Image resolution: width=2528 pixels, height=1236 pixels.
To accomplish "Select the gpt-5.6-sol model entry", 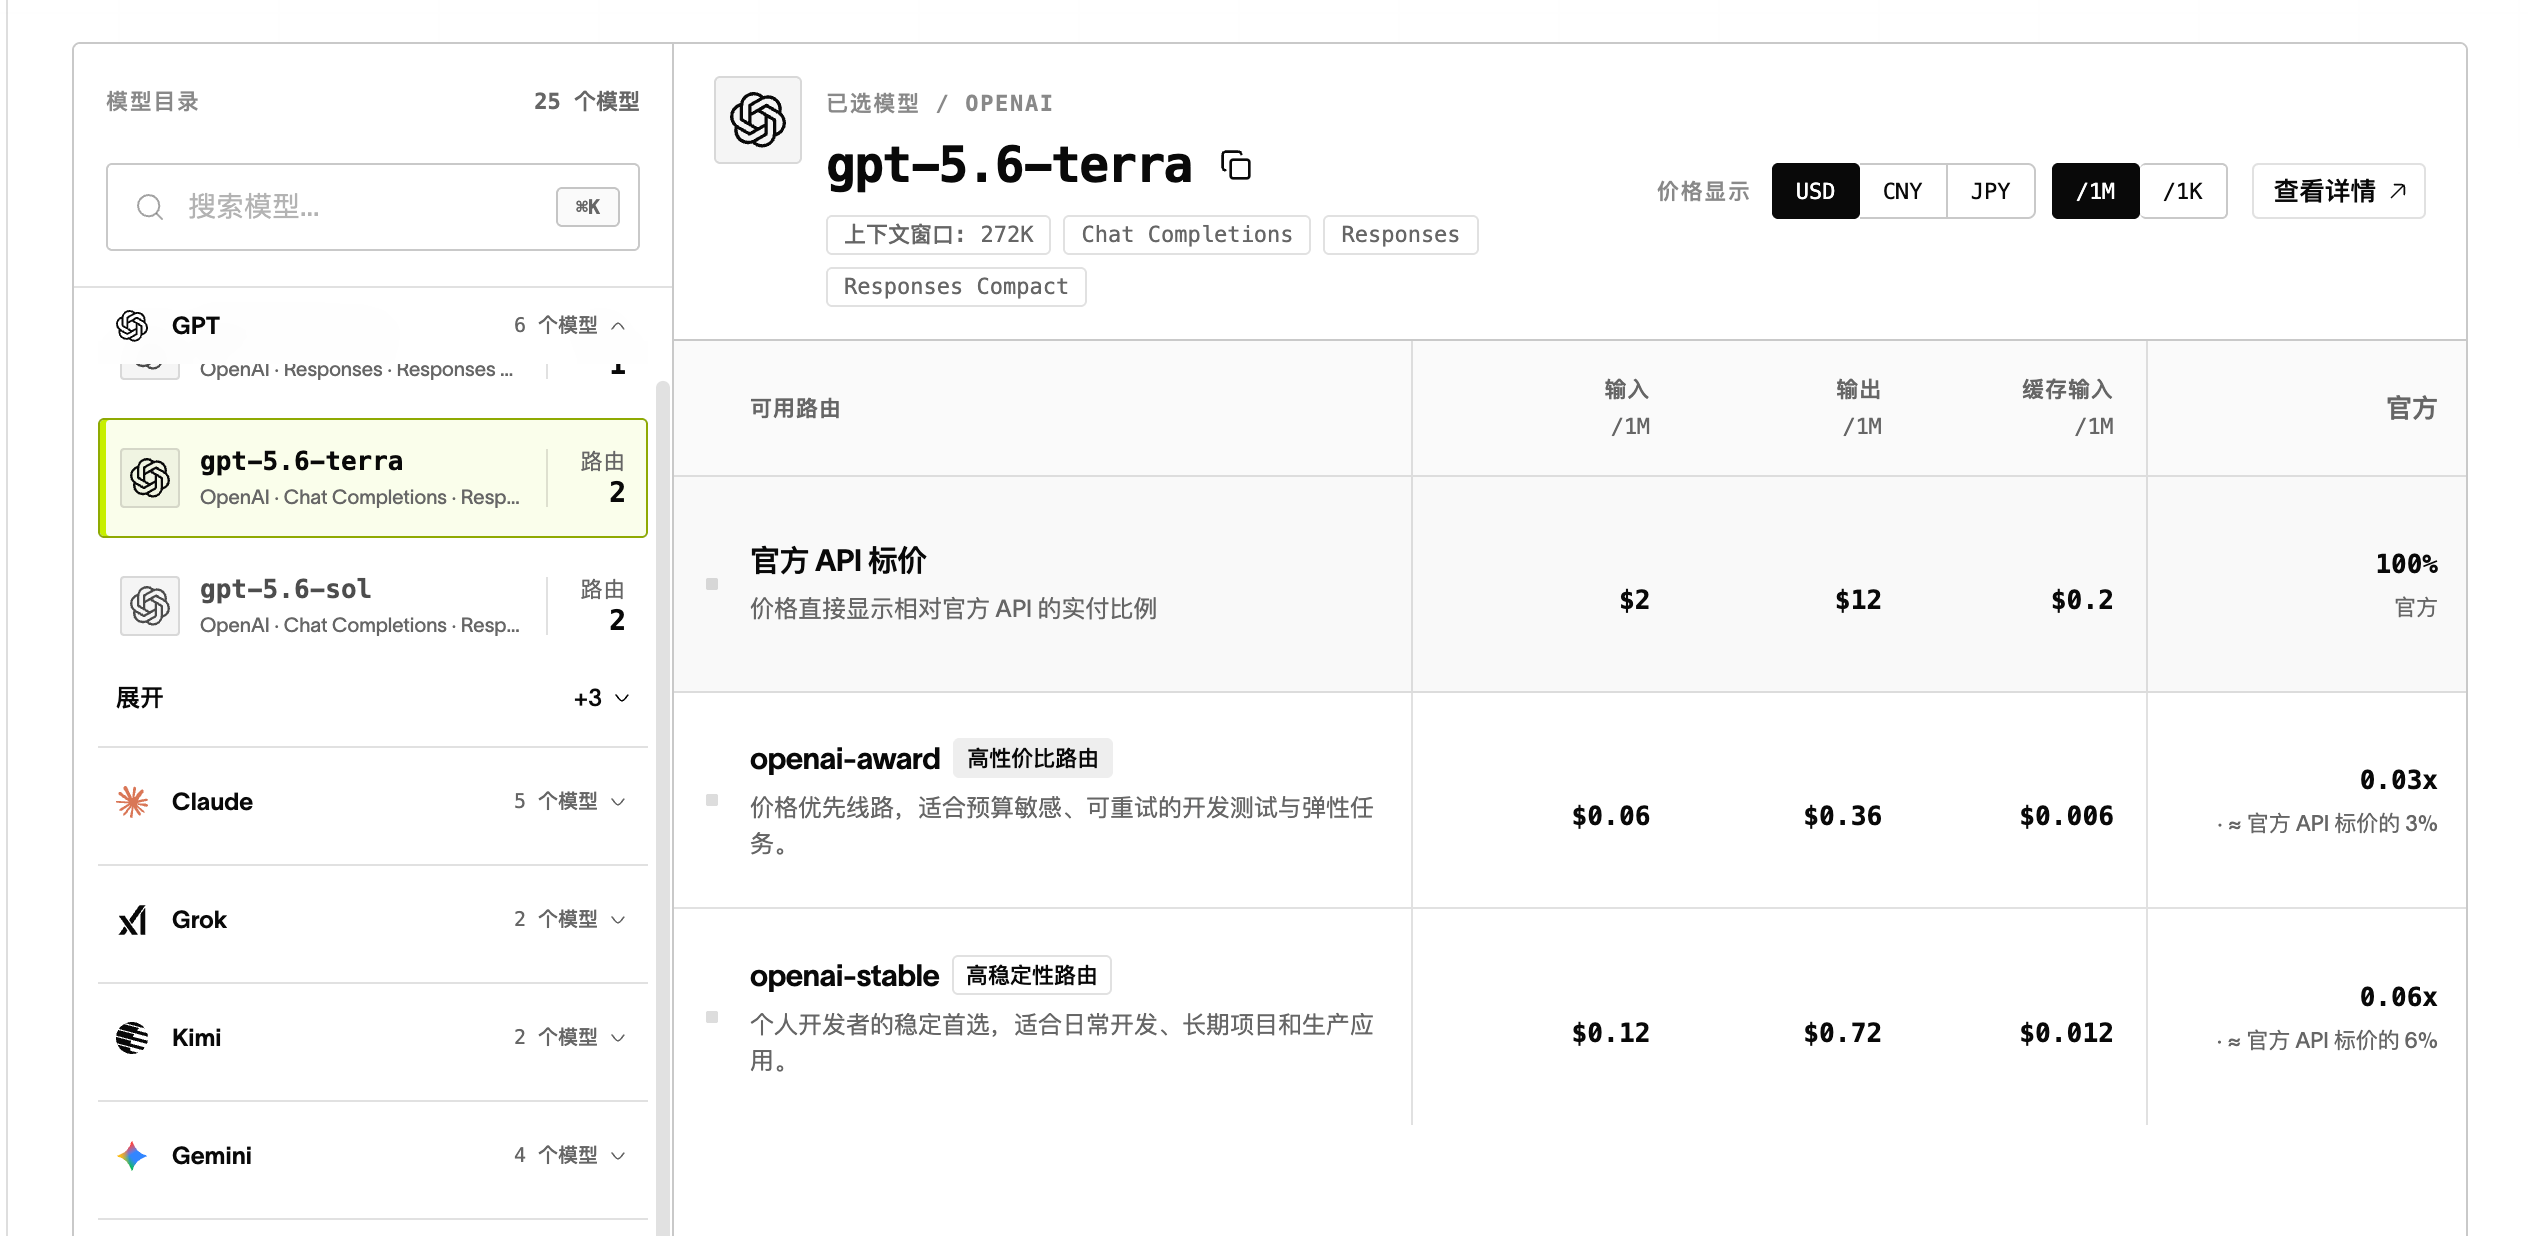I will click(373, 606).
